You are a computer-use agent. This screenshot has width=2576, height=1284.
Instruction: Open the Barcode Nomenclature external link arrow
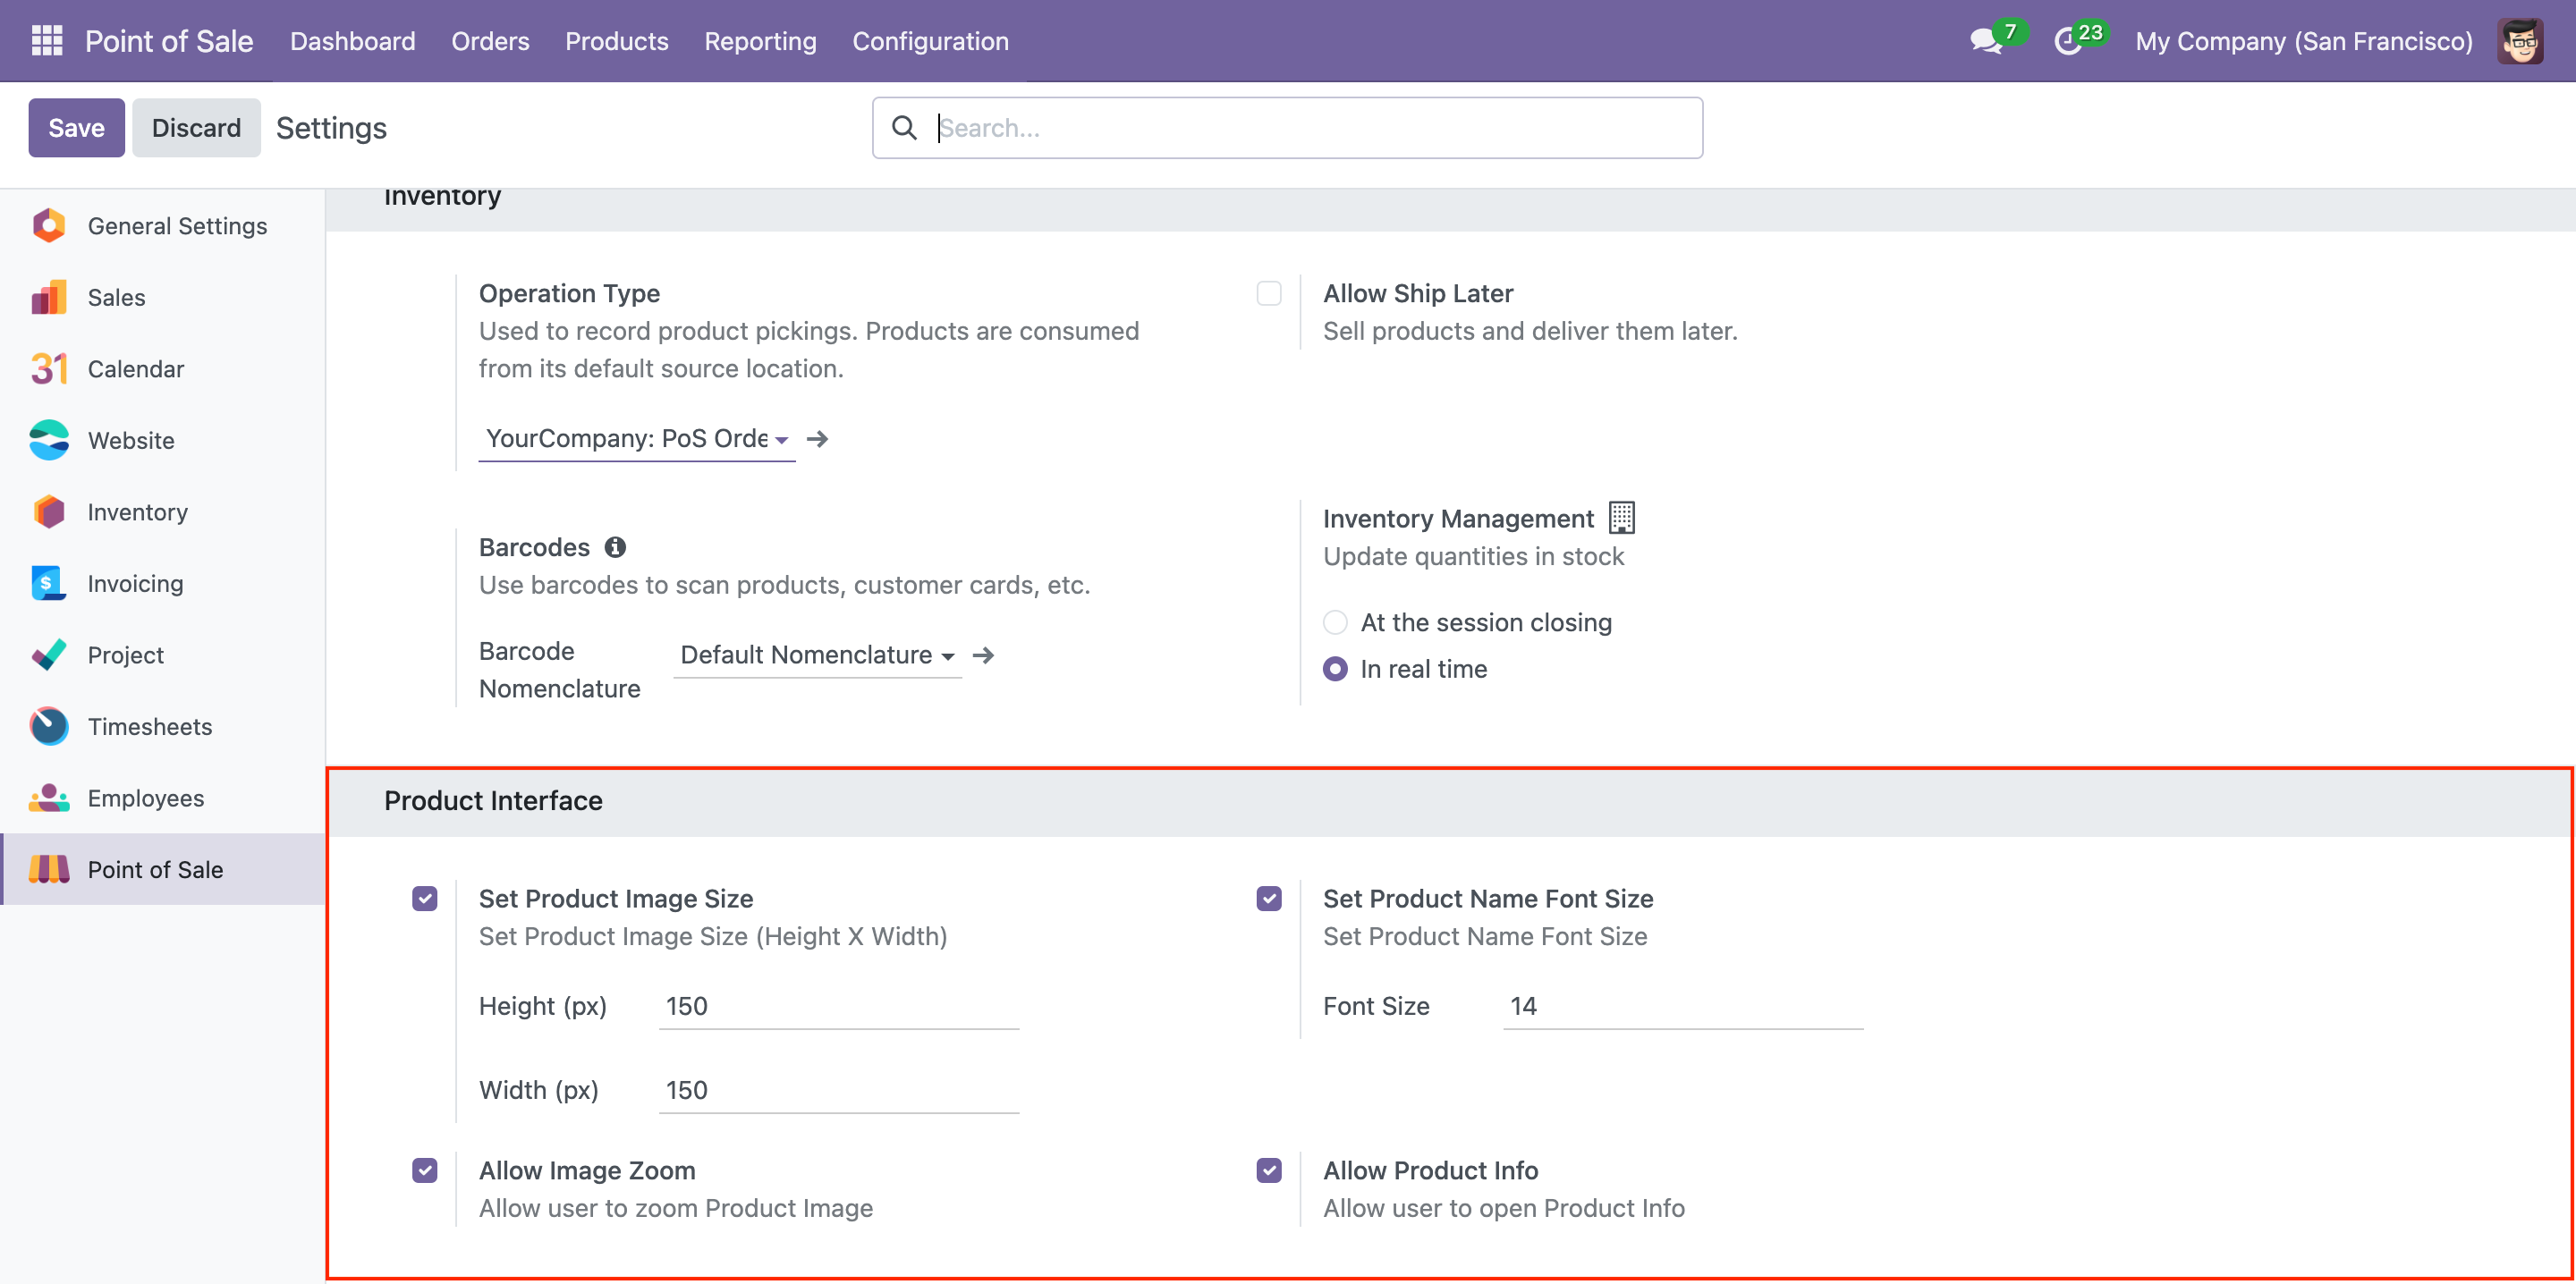click(983, 655)
